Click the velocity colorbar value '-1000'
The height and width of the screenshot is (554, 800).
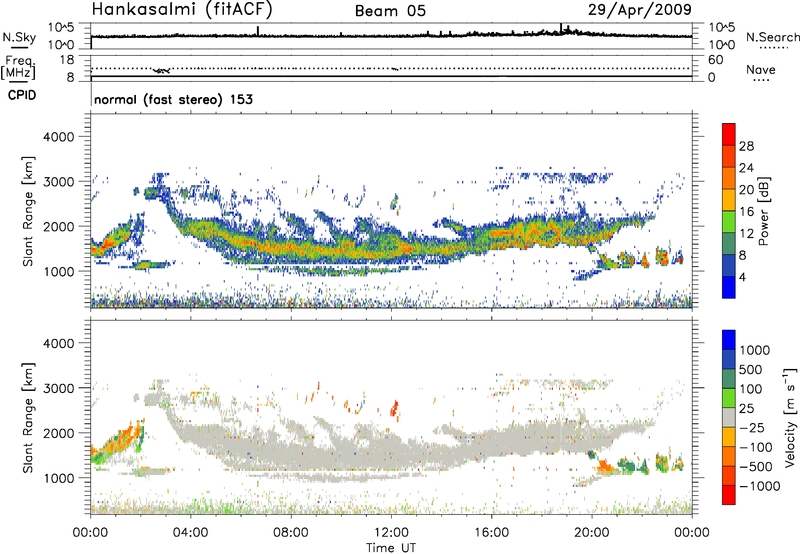[760, 486]
